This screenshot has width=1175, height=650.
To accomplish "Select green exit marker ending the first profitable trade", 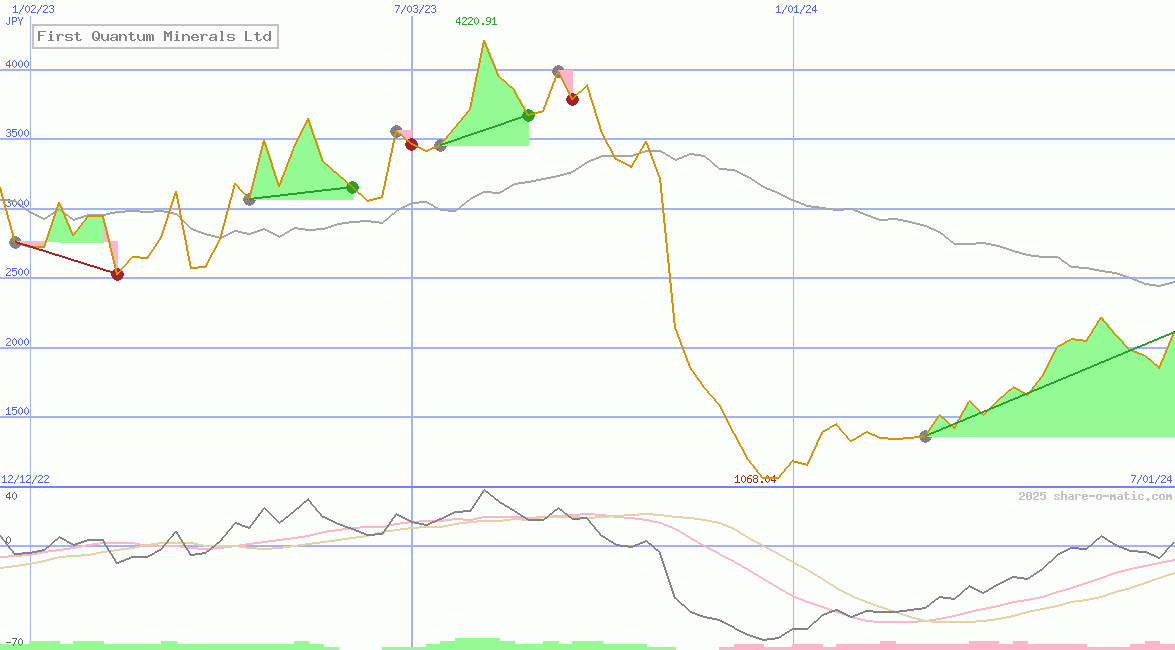I will point(352,187).
